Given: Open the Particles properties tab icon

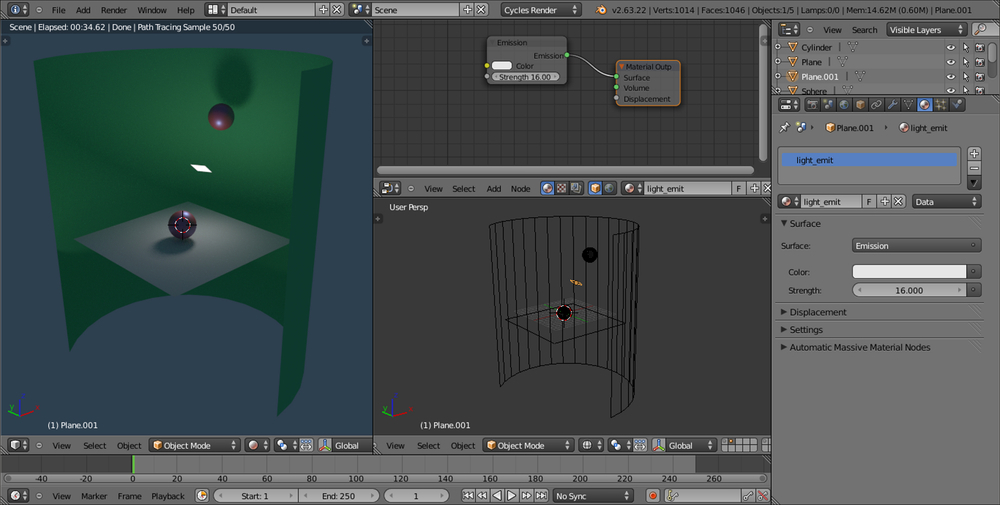Looking at the screenshot, I should point(941,104).
